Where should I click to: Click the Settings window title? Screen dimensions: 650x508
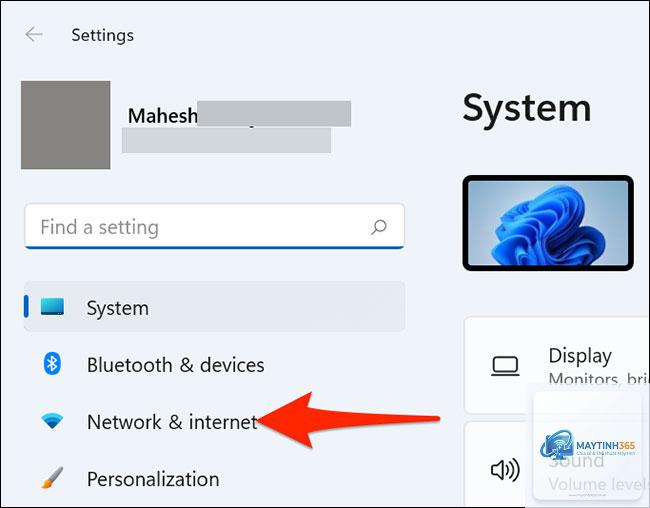tap(102, 35)
